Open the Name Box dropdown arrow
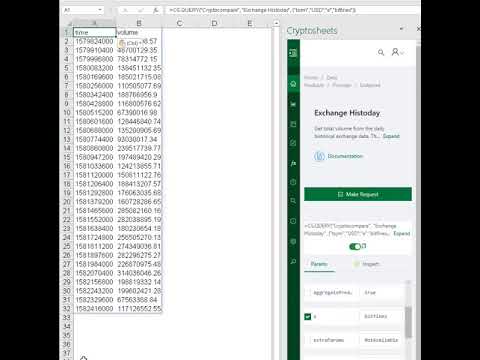The image size is (480, 360). [100, 10]
